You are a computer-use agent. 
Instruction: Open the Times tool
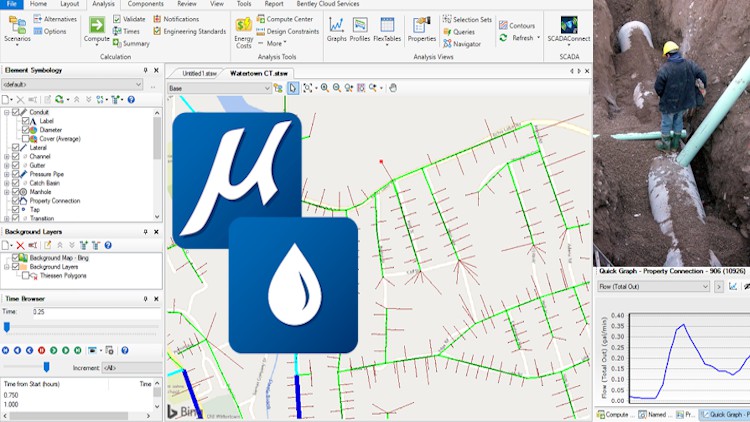(126, 31)
